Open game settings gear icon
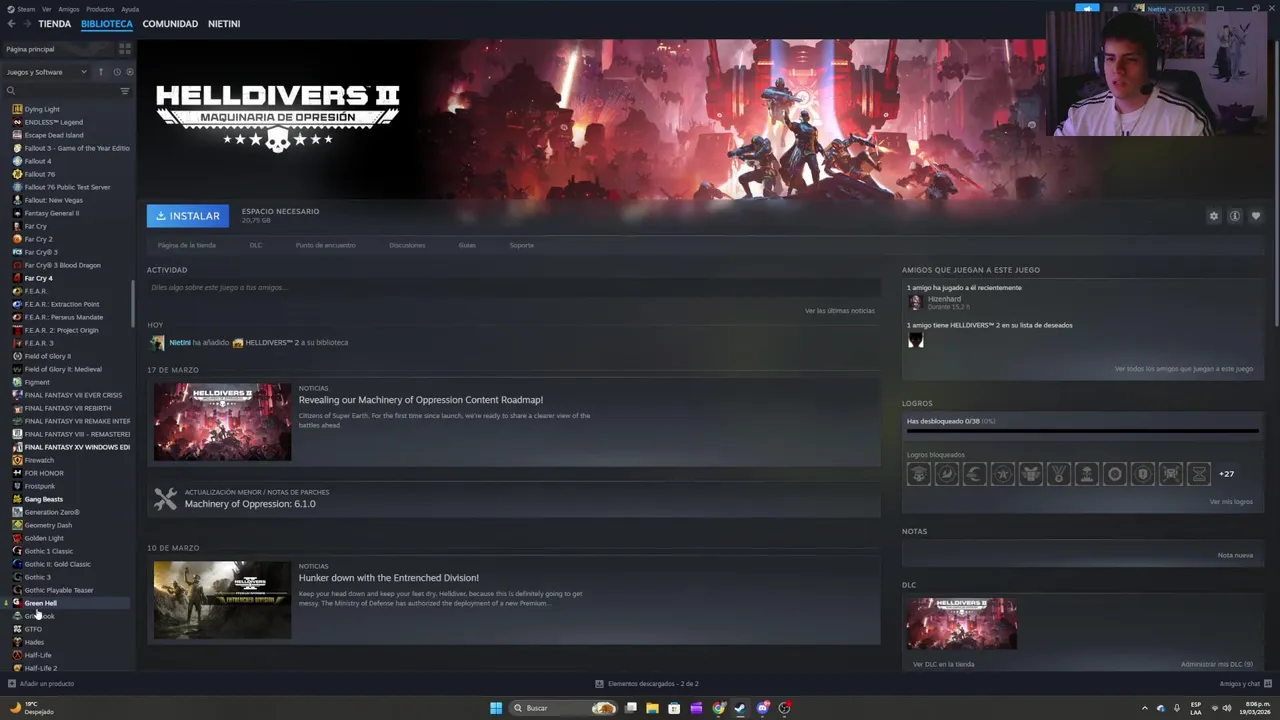This screenshot has width=1280, height=720. (x=1214, y=216)
